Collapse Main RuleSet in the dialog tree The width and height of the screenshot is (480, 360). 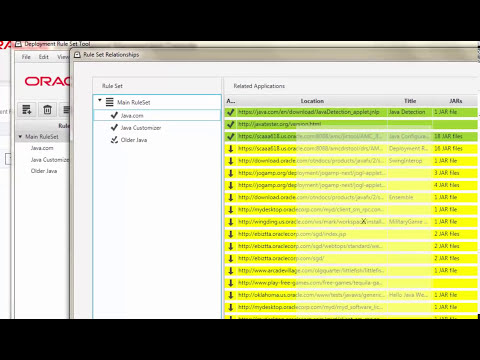tap(100, 100)
